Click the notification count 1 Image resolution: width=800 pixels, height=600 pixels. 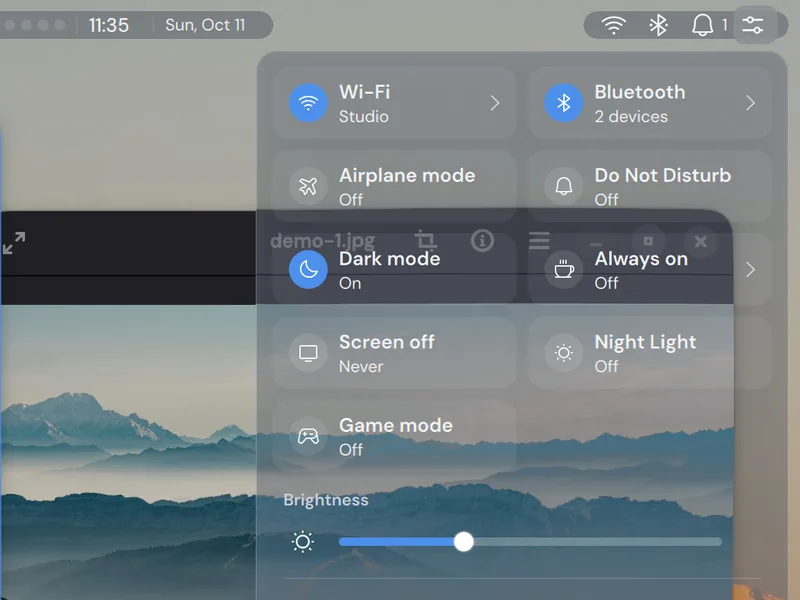pos(724,24)
